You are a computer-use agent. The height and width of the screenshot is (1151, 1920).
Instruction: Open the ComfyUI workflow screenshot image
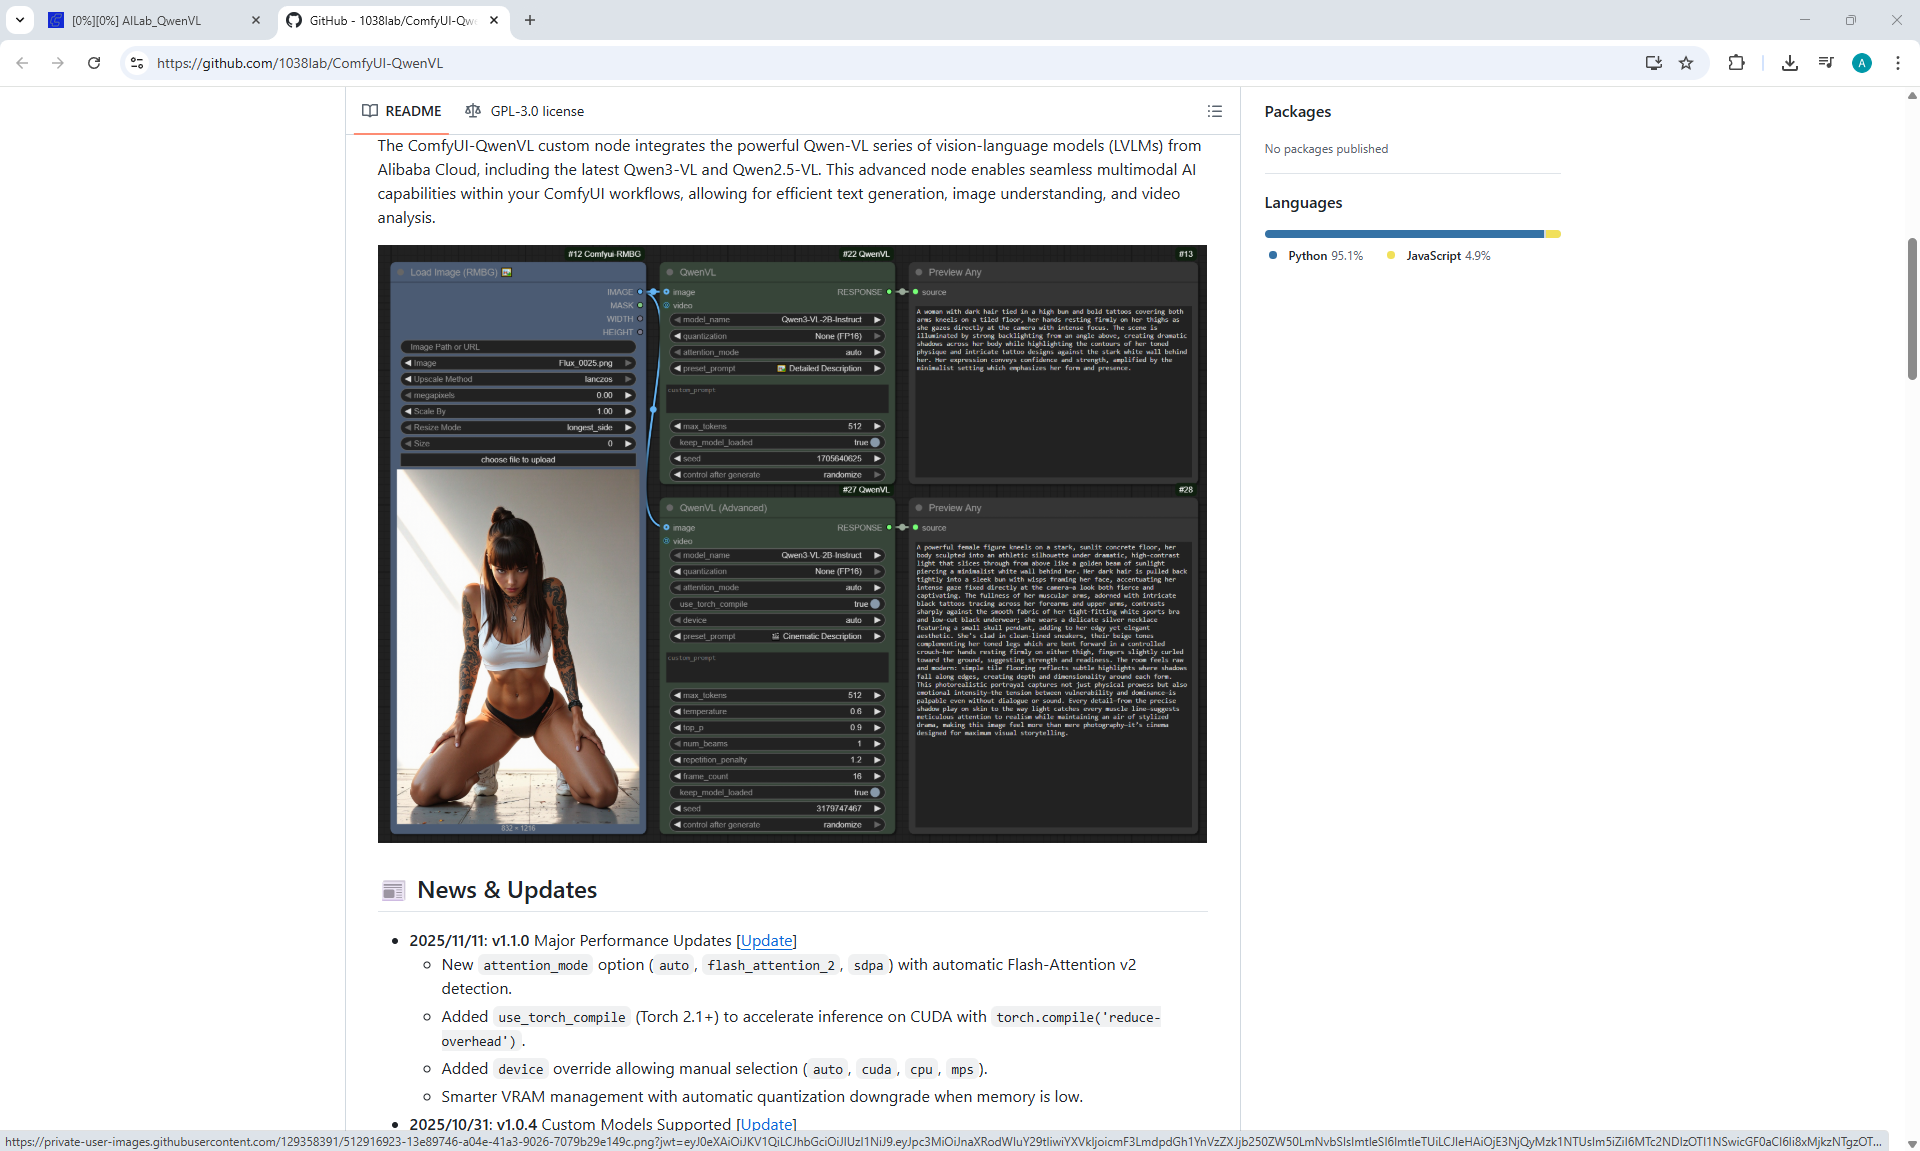[x=792, y=543]
